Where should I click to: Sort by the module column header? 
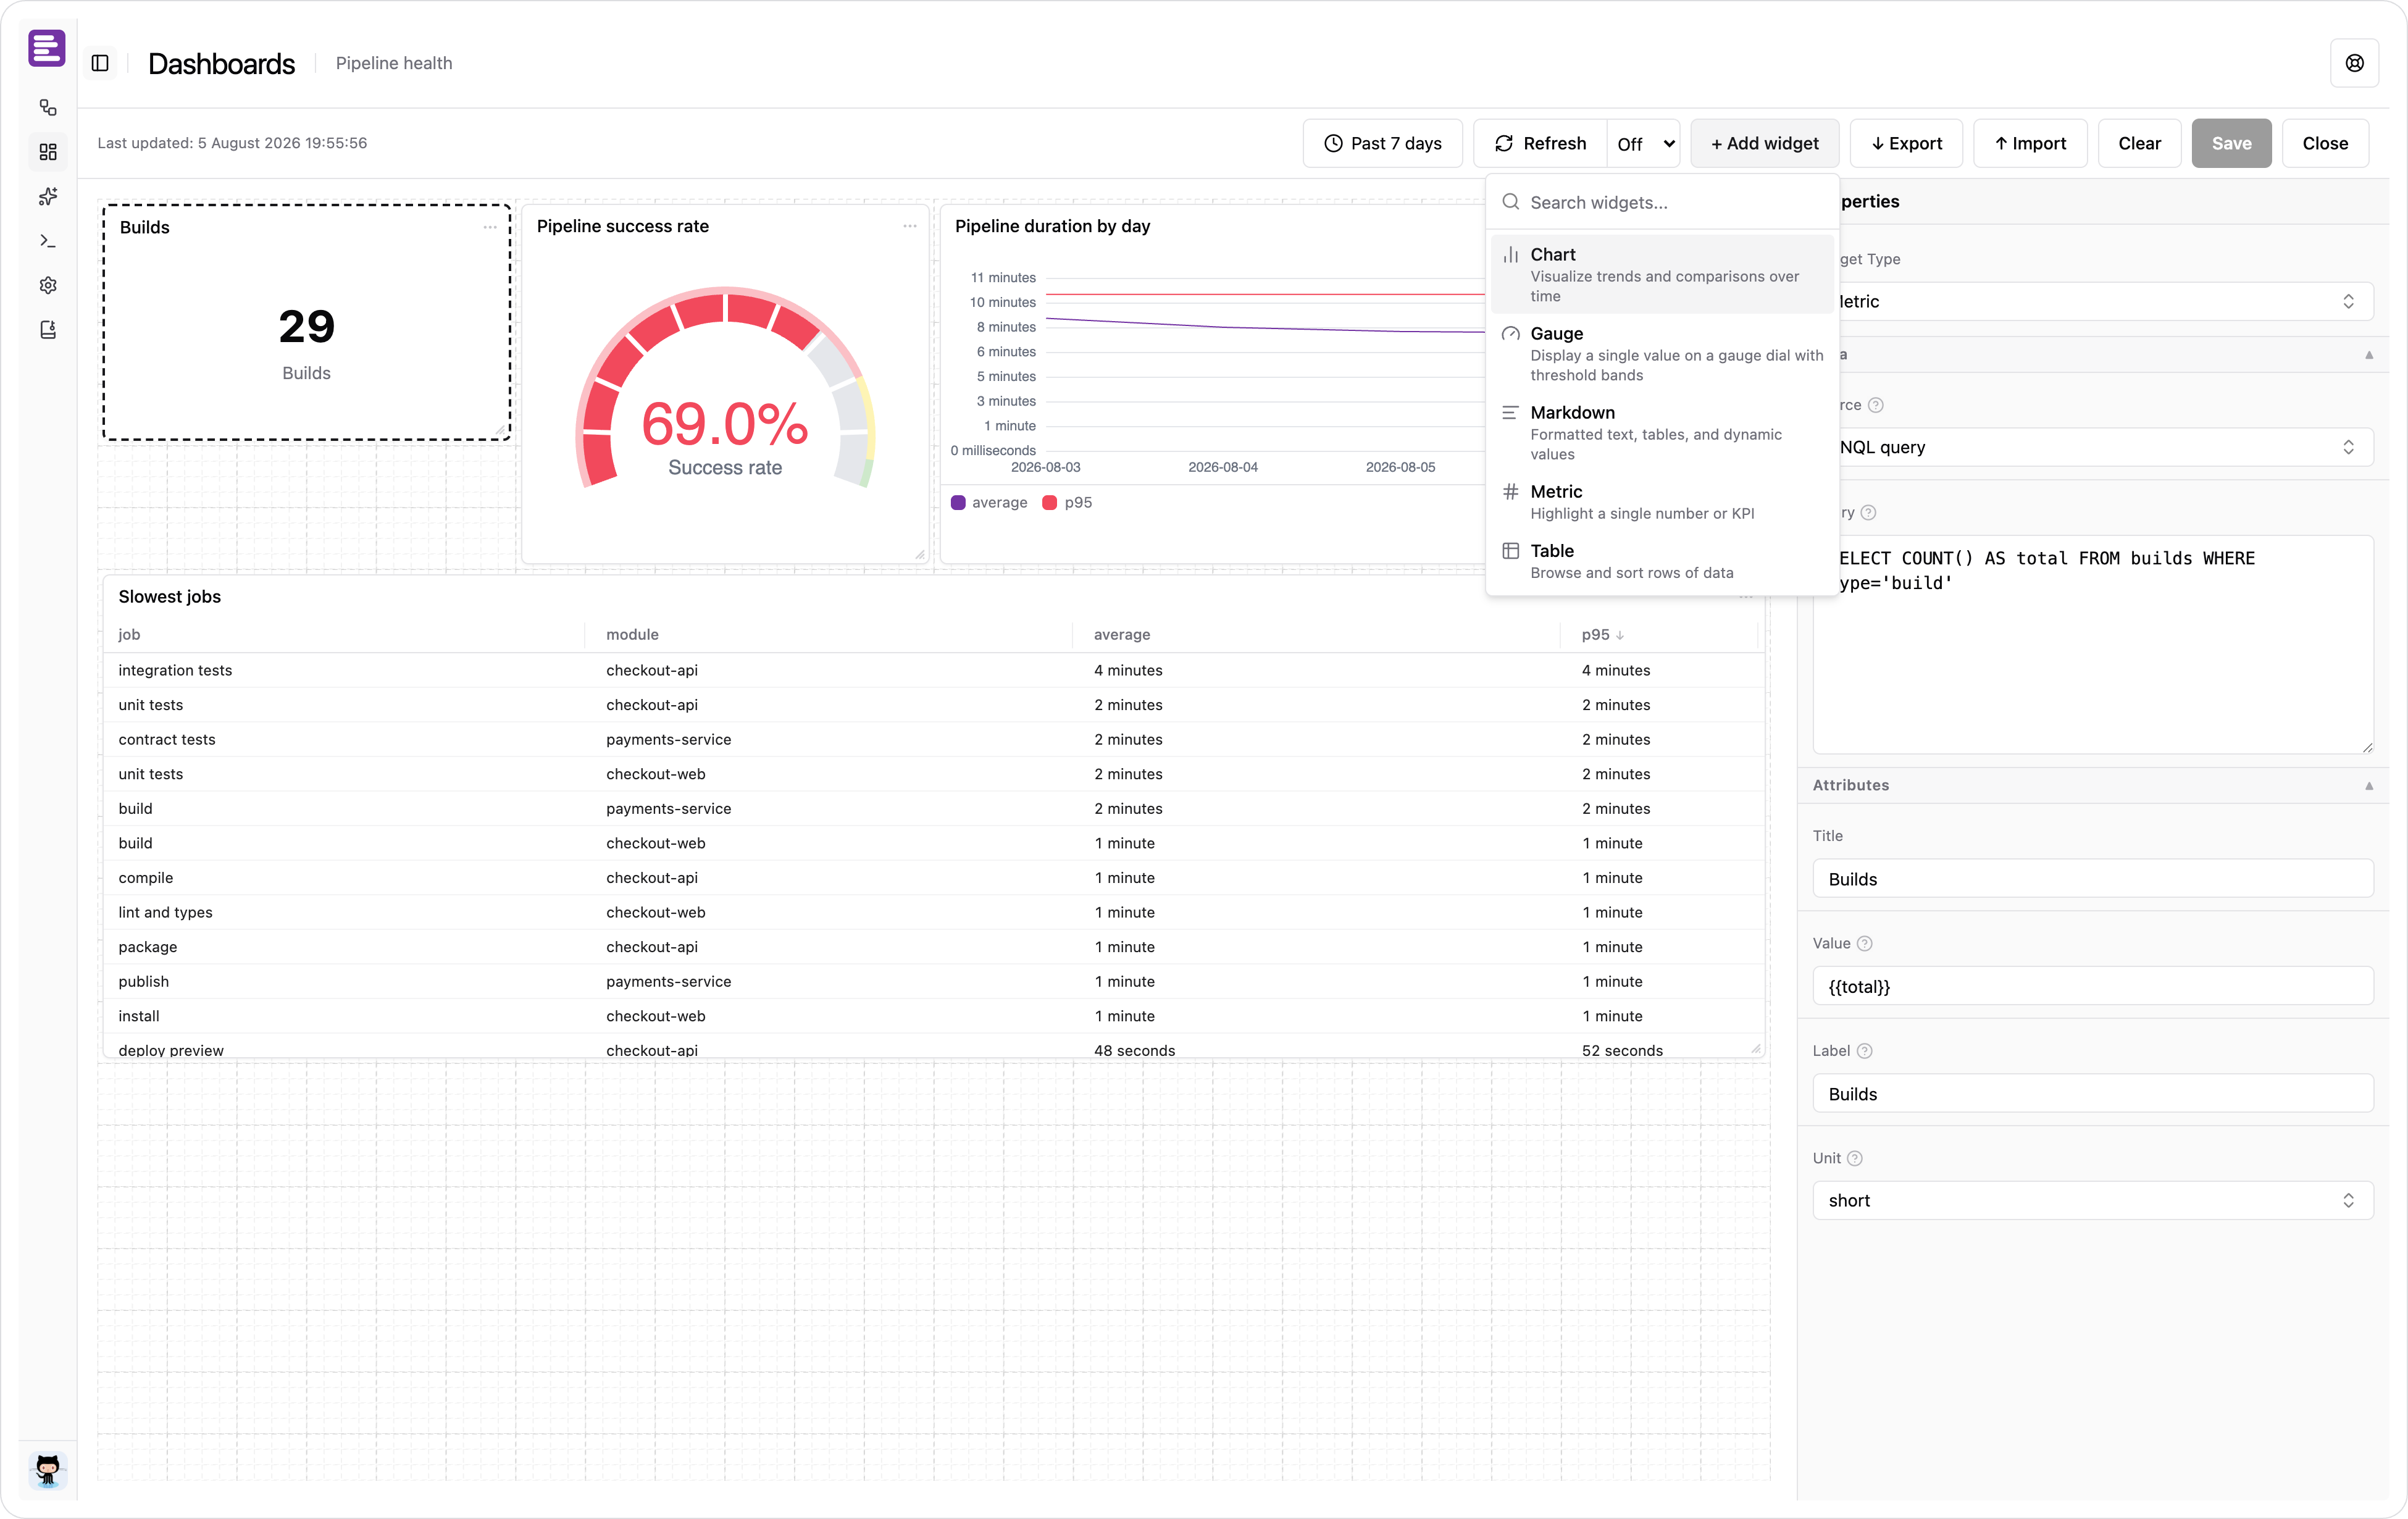pyautogui.click(x=632, y=634)
